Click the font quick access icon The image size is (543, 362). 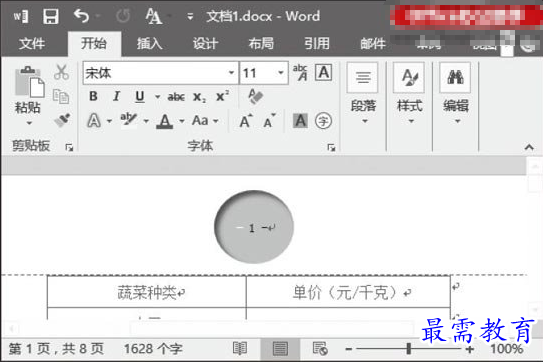pyautogui.click(x=153, y=16)
